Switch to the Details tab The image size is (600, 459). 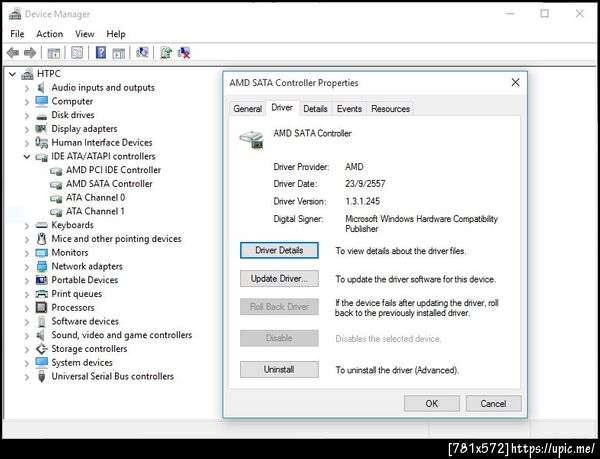pyautogui.click(x=315, y=109)
